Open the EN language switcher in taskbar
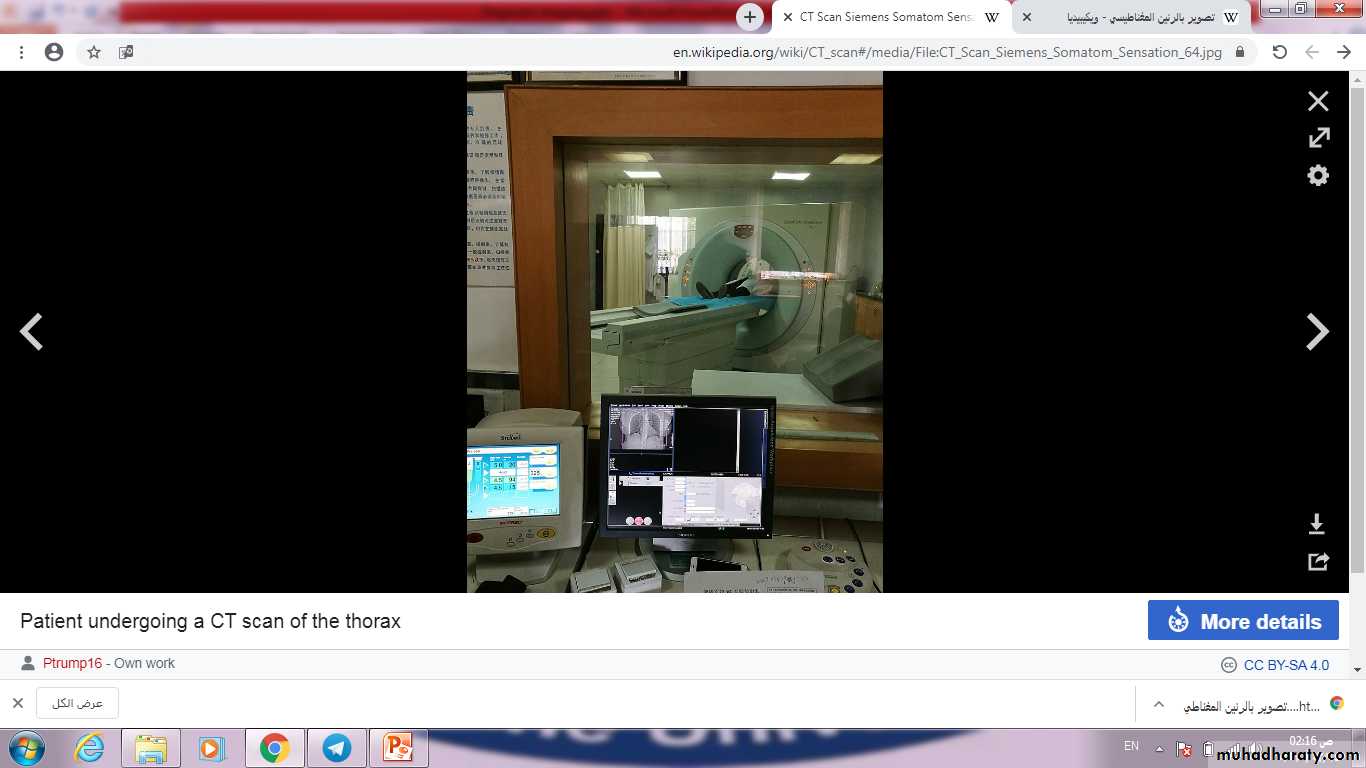The width and height of the screenshot is (1366, 768). [x=1131, y=746]
